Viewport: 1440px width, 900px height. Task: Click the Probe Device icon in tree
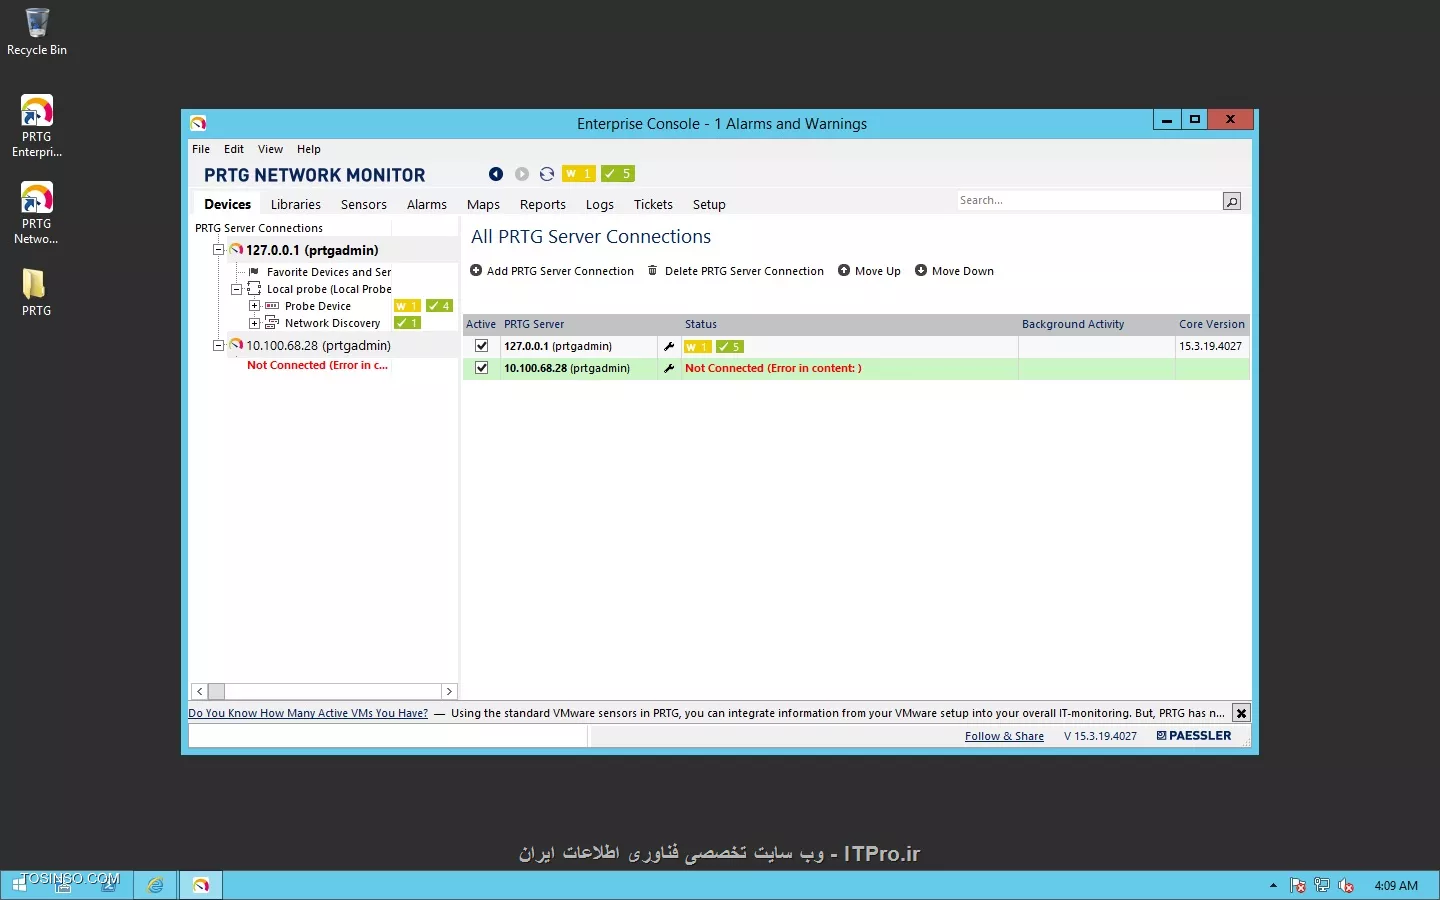[272, 306]
